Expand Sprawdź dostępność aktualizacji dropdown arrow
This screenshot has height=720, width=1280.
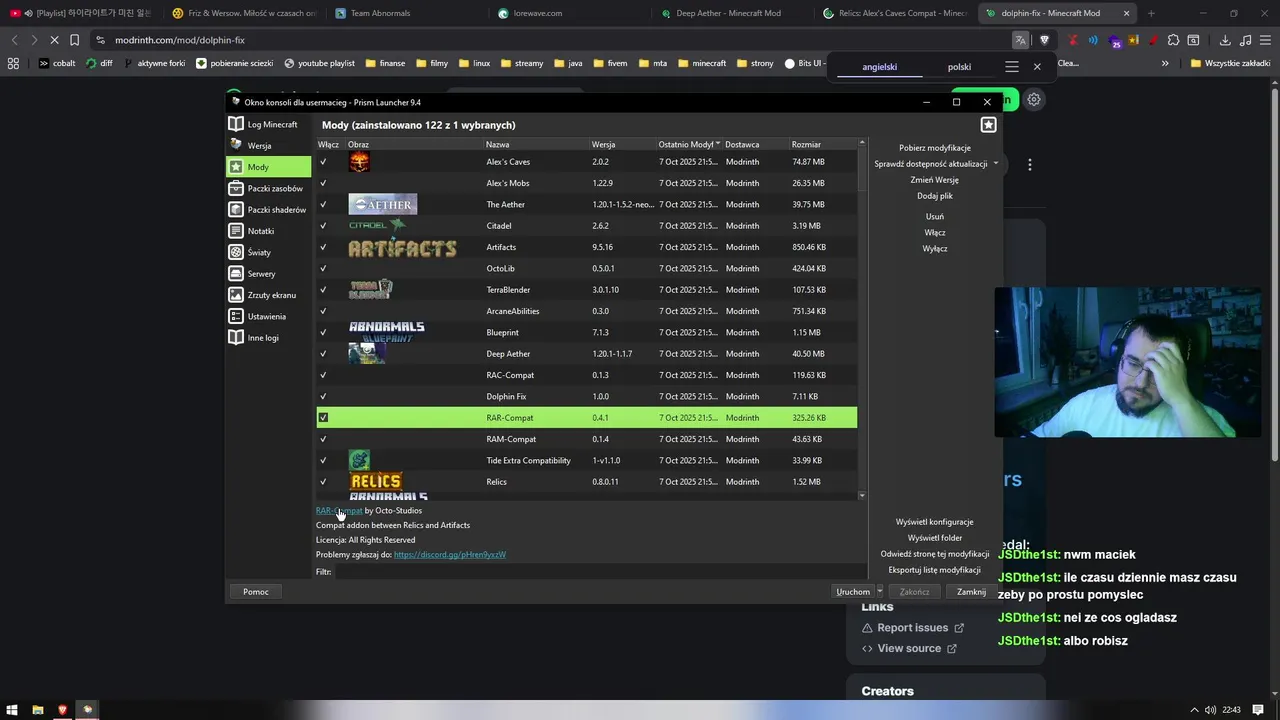point(996,164)
